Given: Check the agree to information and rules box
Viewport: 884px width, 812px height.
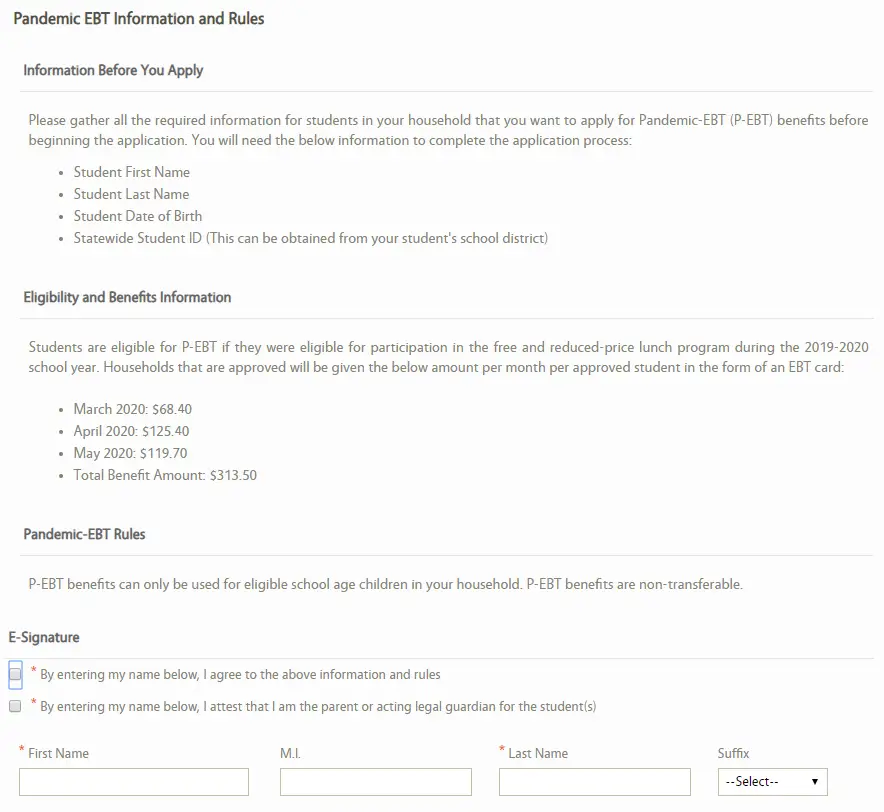Looking at the screenshot, I should (15, 674).
